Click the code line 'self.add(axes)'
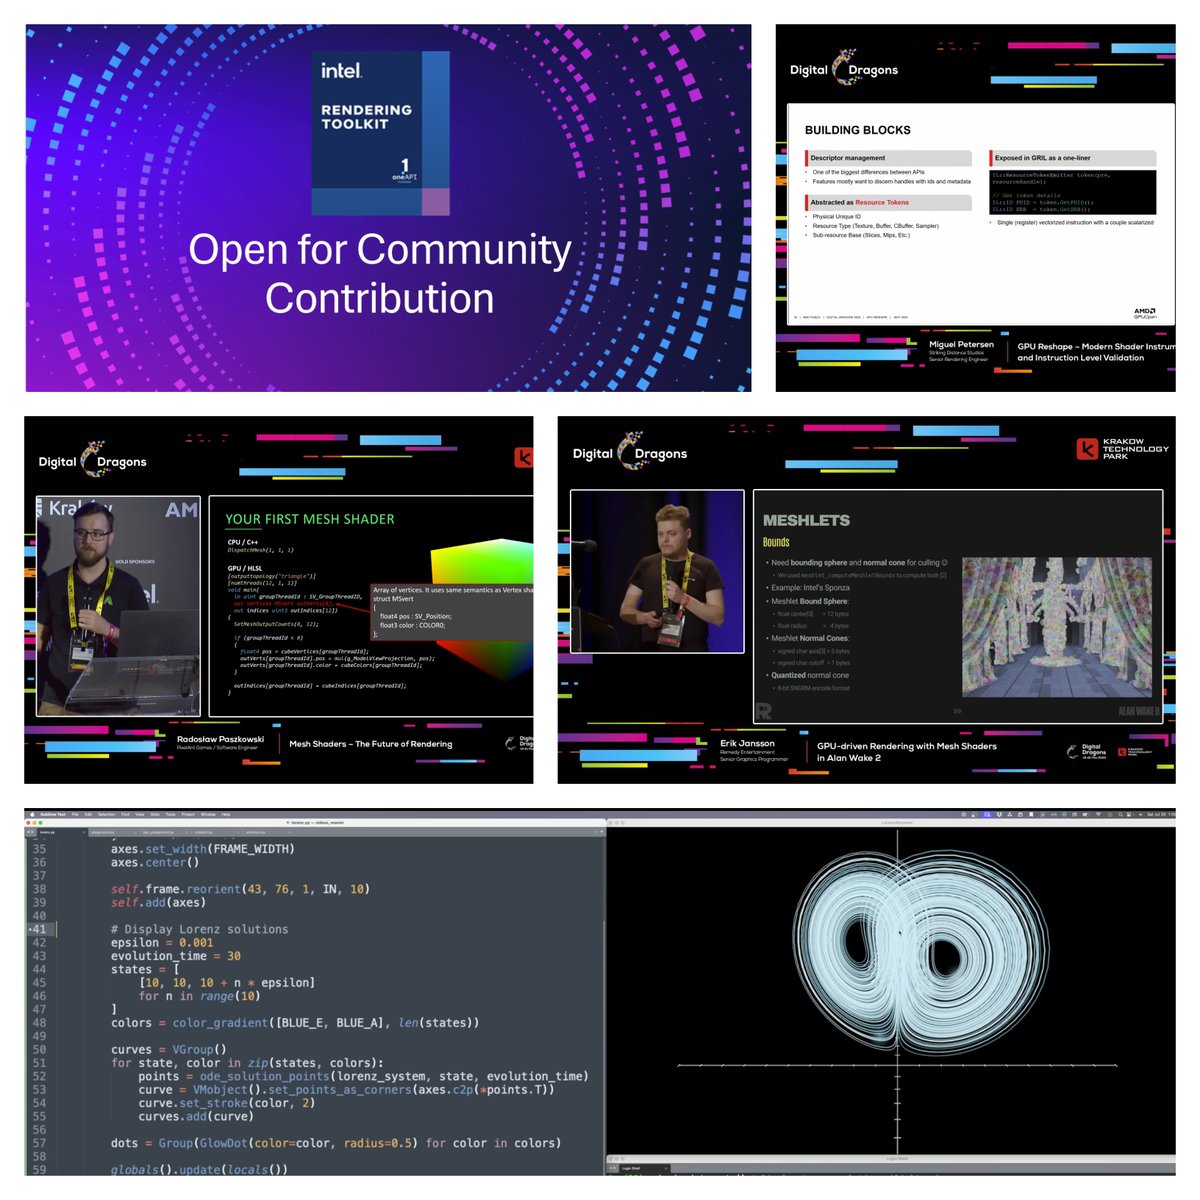The height and width of the screenshot is (1200, 1200). (x=158, y=902)
